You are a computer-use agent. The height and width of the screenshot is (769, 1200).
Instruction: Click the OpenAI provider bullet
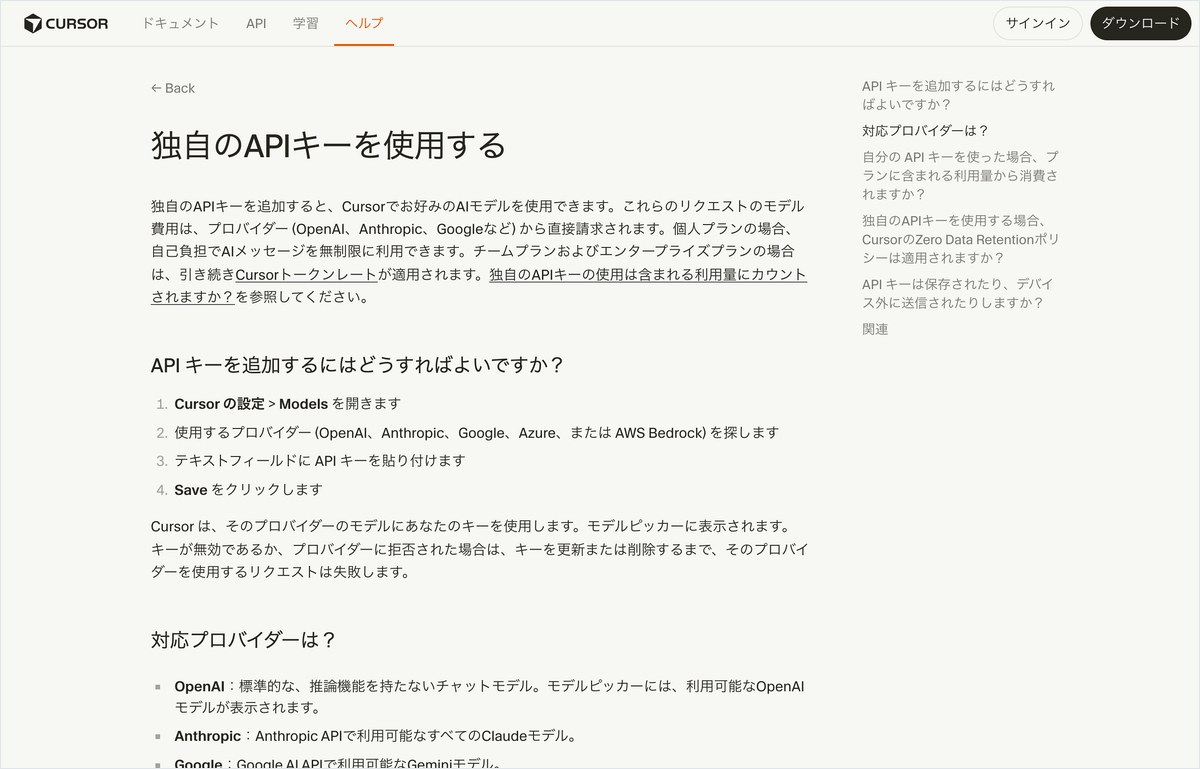[x=489, y=697]
